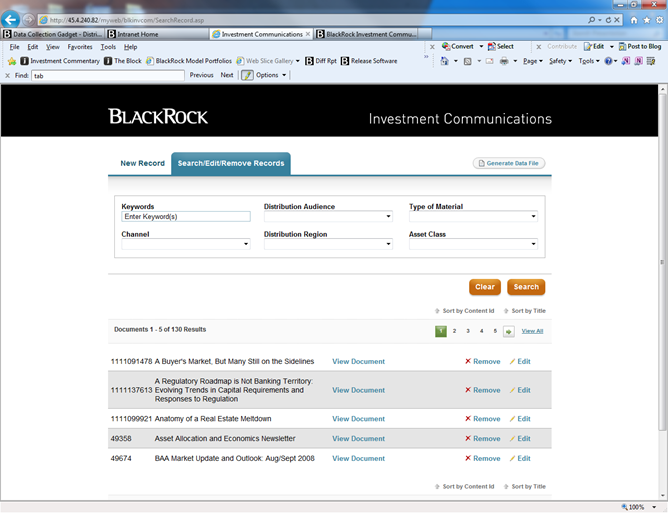Screen dimensions: 668x513
Task: Click upper Sort by Content Id
Action: 464,311
